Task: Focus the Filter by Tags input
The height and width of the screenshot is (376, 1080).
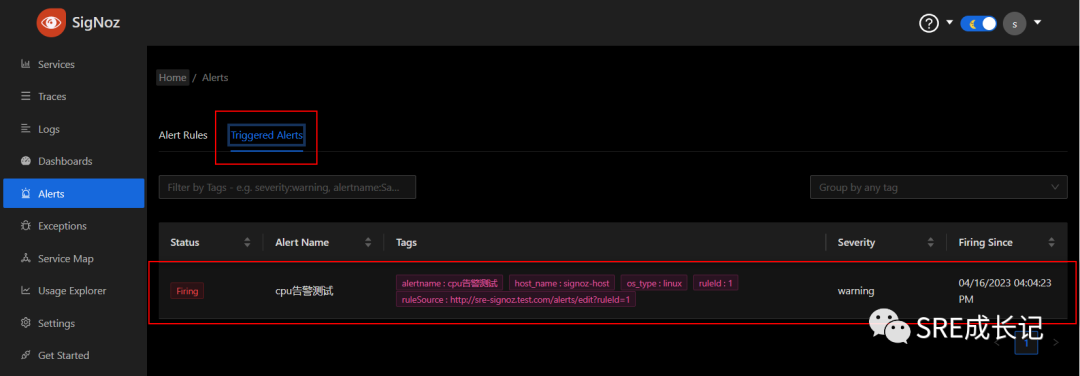Action: click(287, 187)
